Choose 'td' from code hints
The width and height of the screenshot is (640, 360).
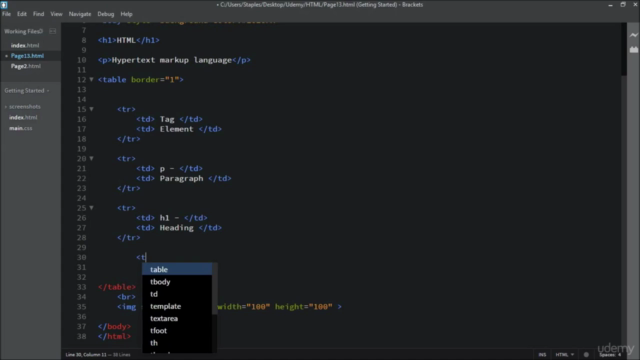click(177, 294)
